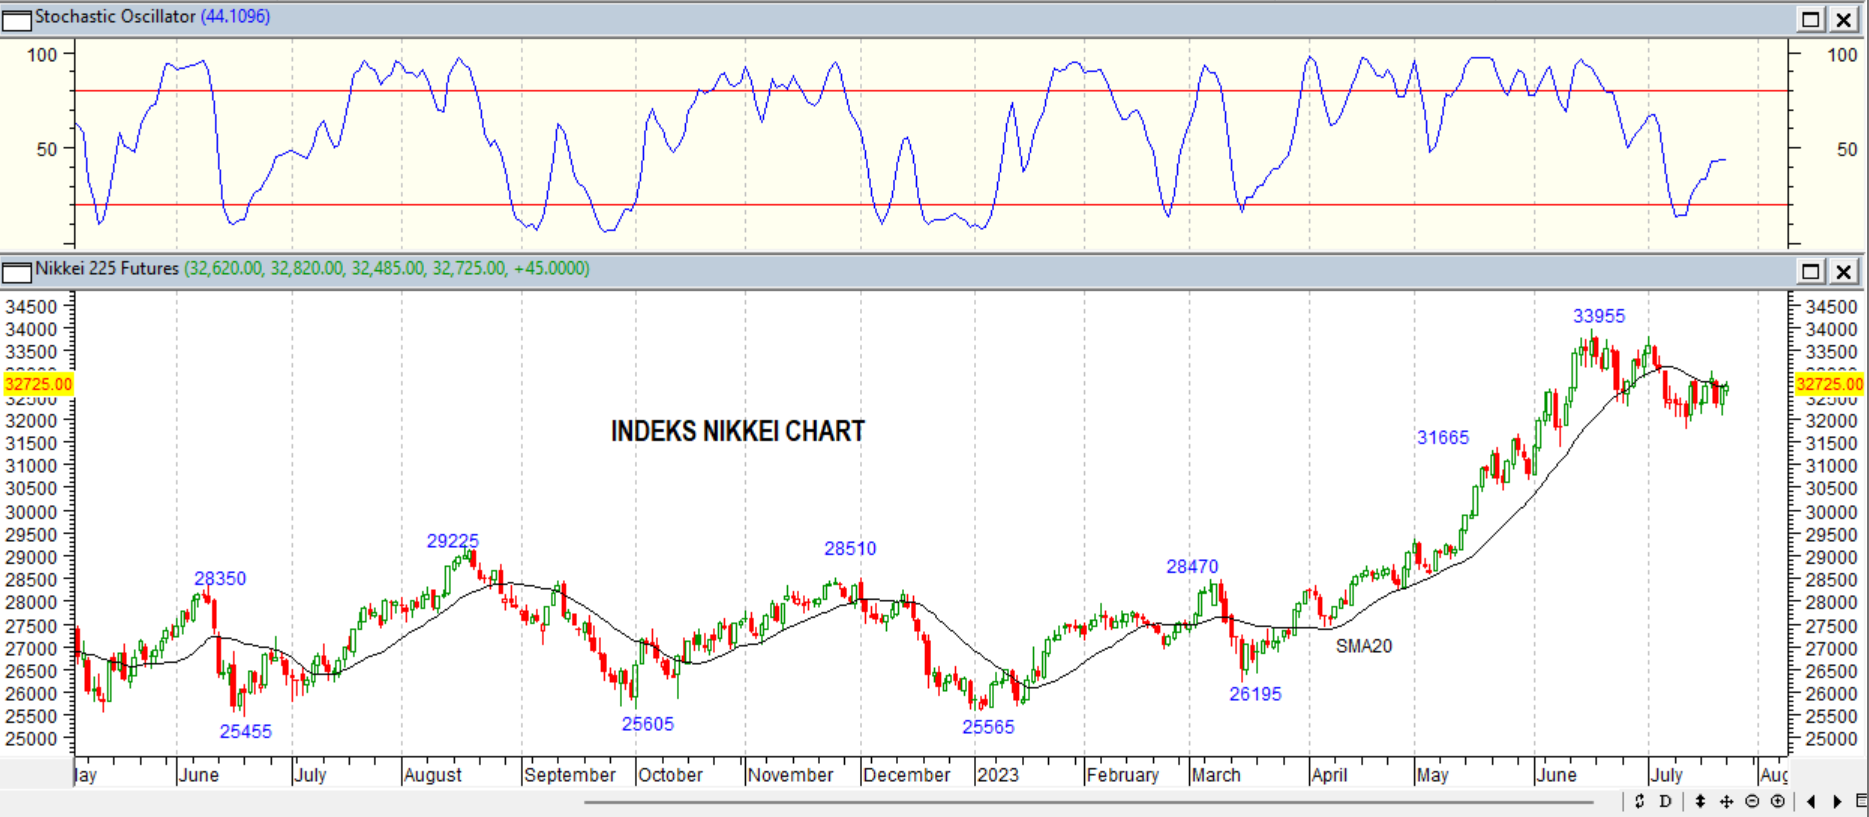Click the November label on the time axis
Viewport: 1869px width, 817px height.
click(790, 775)
